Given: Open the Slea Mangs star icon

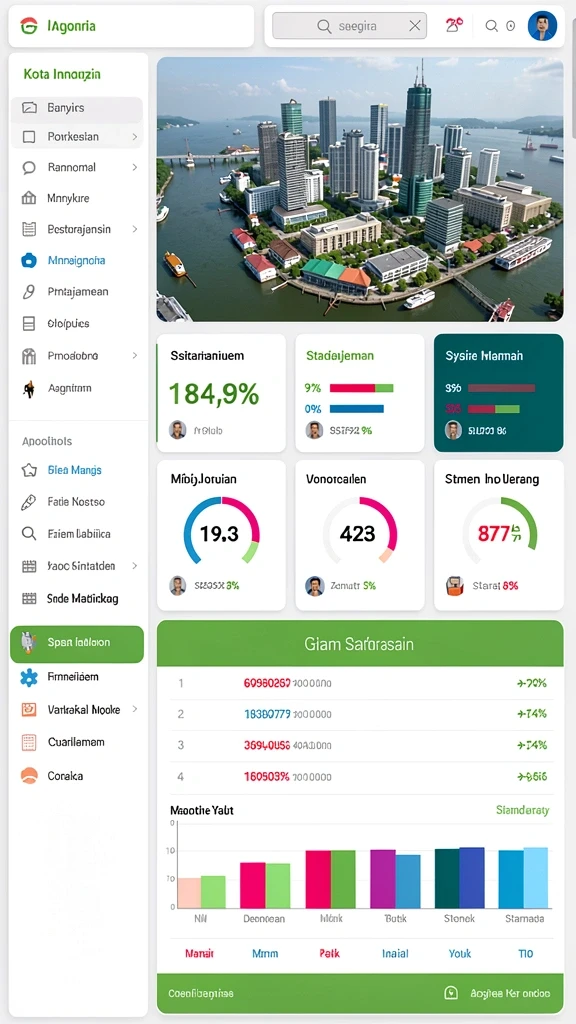Looking at the screenshot, I should 29,470.
